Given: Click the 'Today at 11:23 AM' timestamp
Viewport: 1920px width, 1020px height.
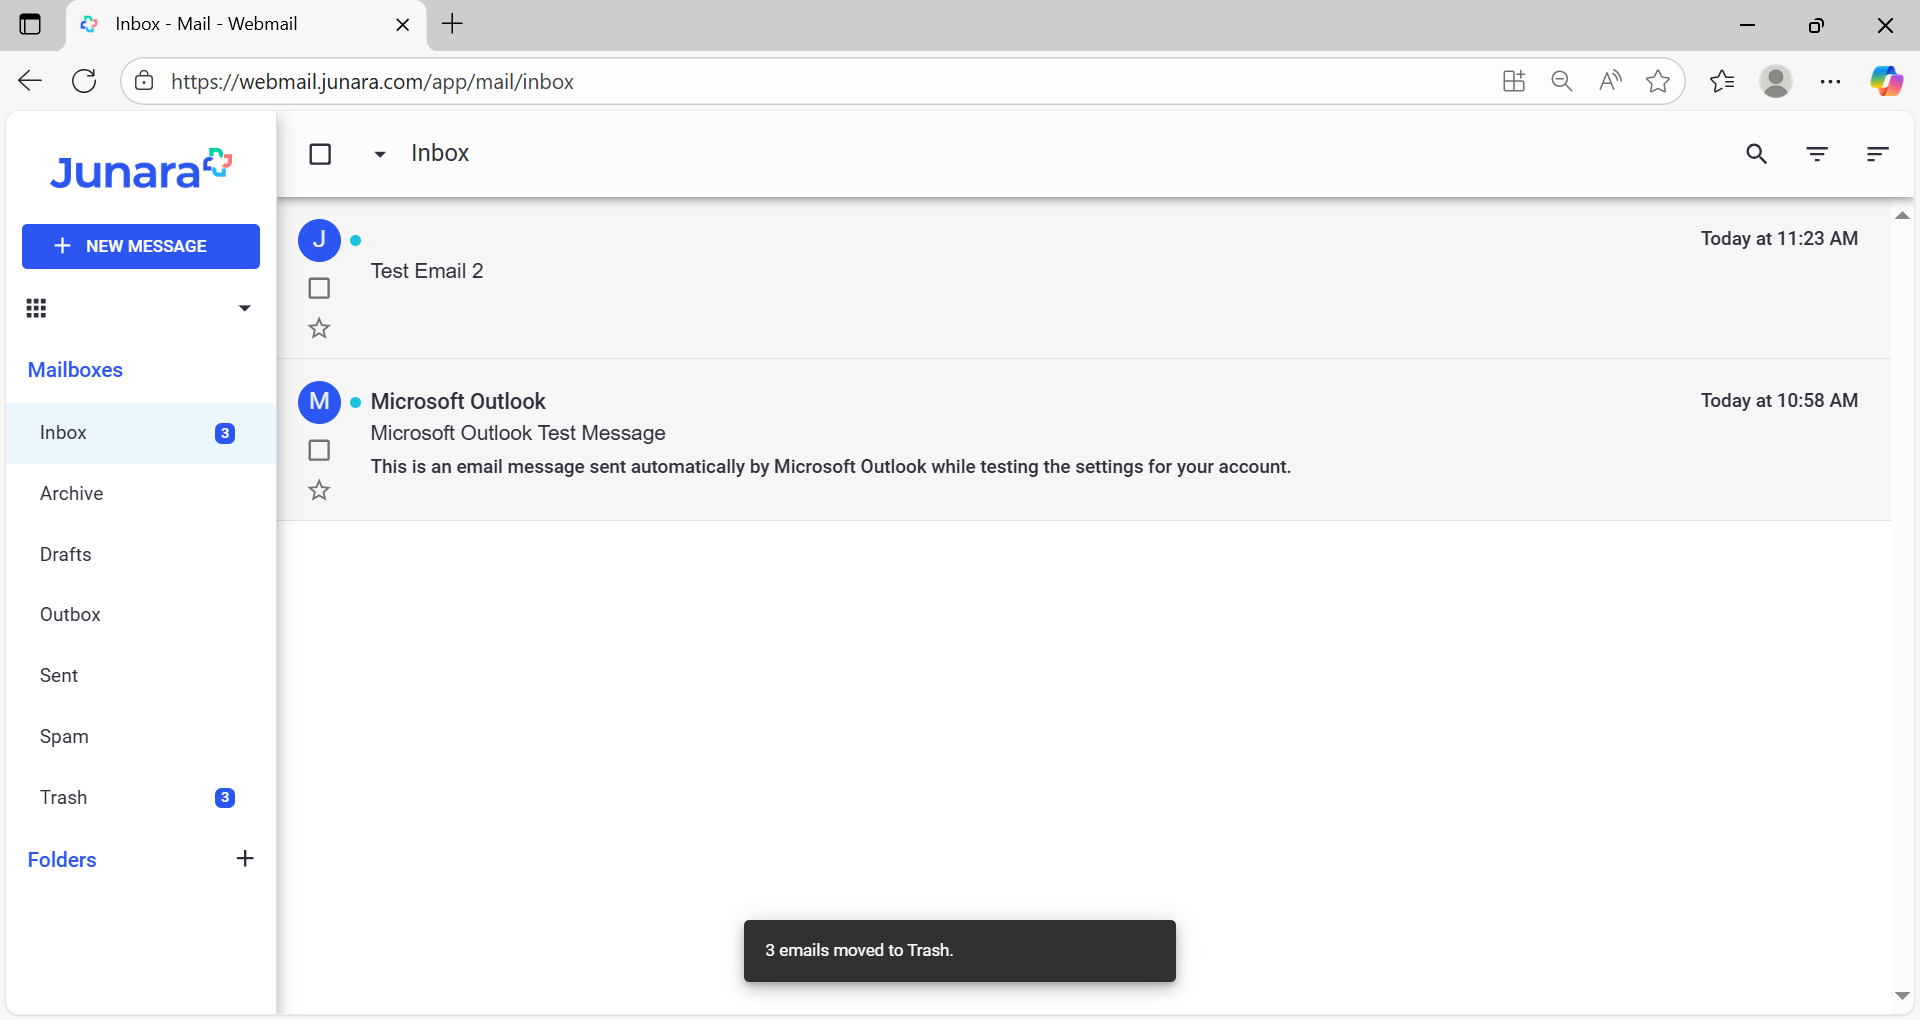Looking at the screenshot, I should (1780, 239).
